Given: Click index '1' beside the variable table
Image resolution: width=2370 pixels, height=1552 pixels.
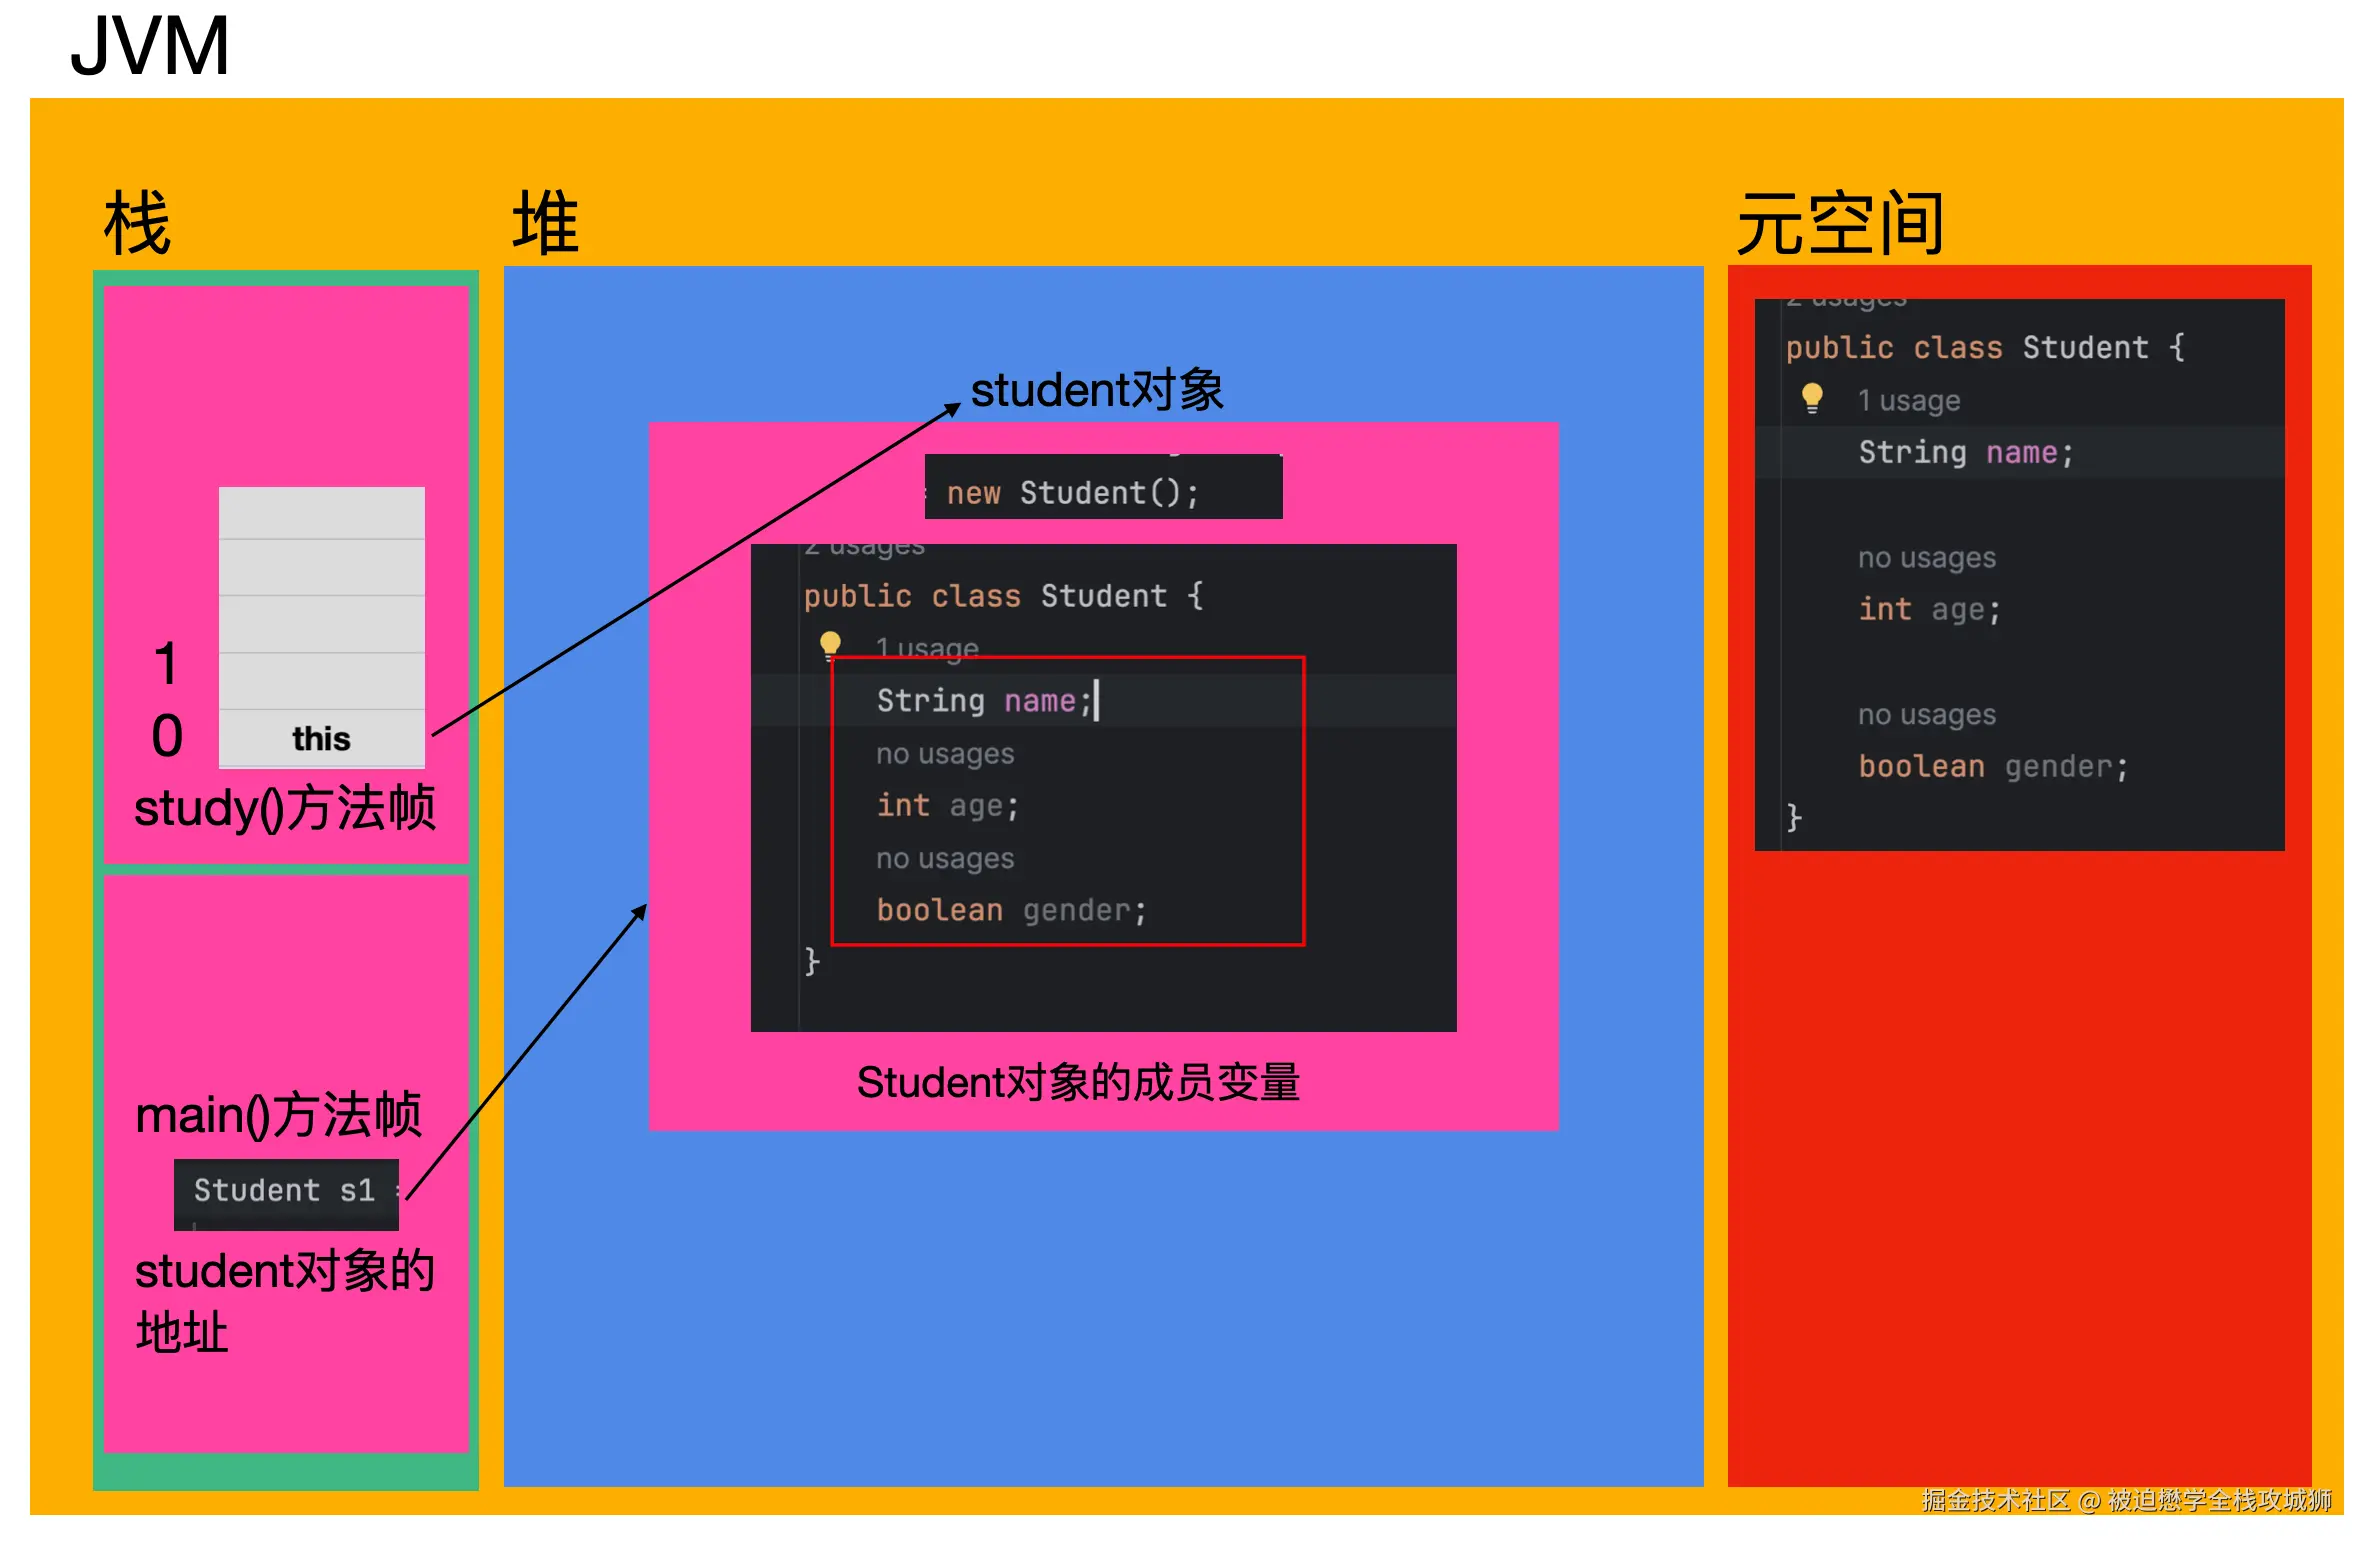Looking at the screenshot, I should pos(167,664).
